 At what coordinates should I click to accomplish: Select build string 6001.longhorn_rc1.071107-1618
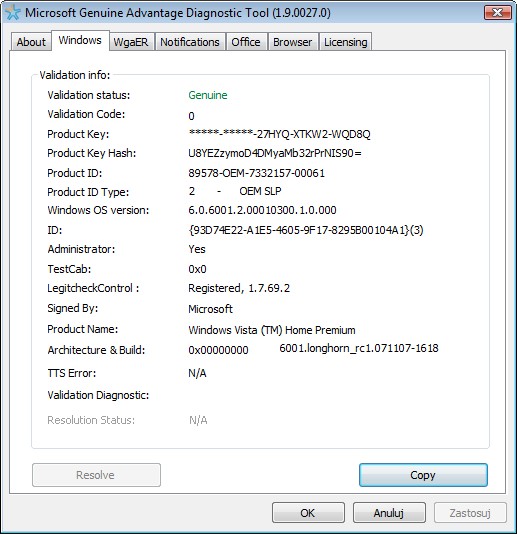click(x=359, y=348)
